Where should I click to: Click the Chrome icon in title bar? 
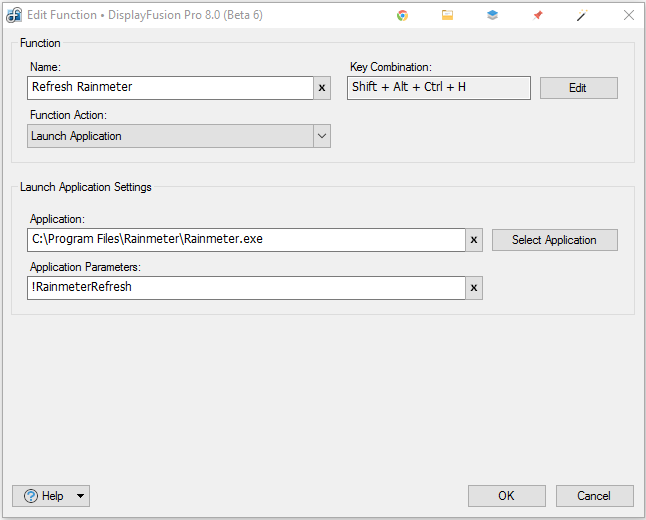pyautogui.click(x=402, y=15)
